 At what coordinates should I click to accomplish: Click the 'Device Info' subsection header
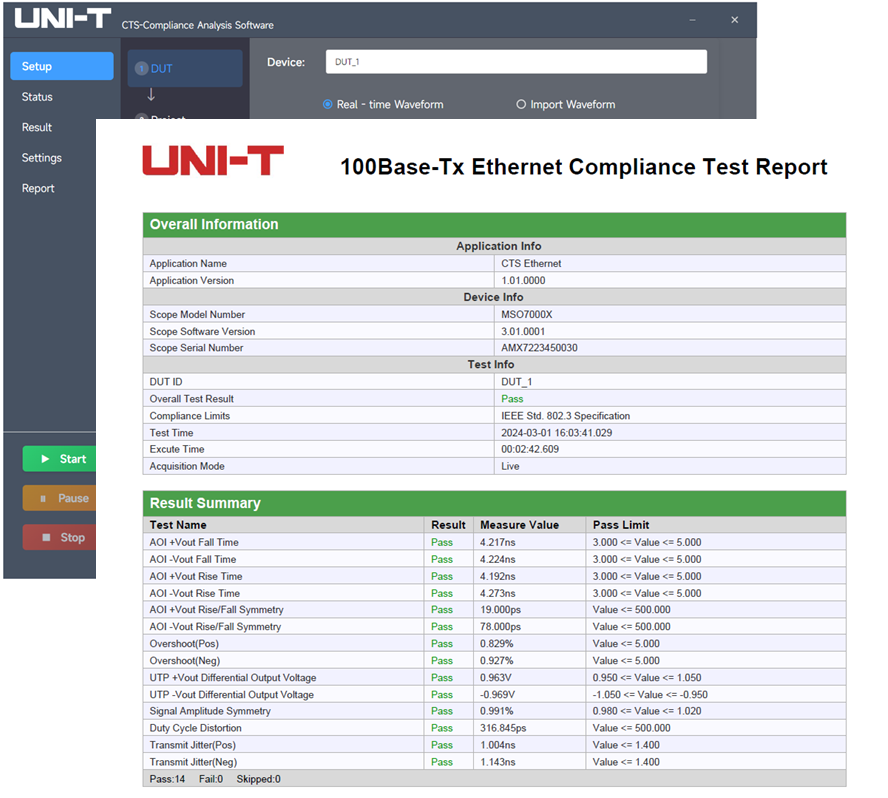point(493,297)
